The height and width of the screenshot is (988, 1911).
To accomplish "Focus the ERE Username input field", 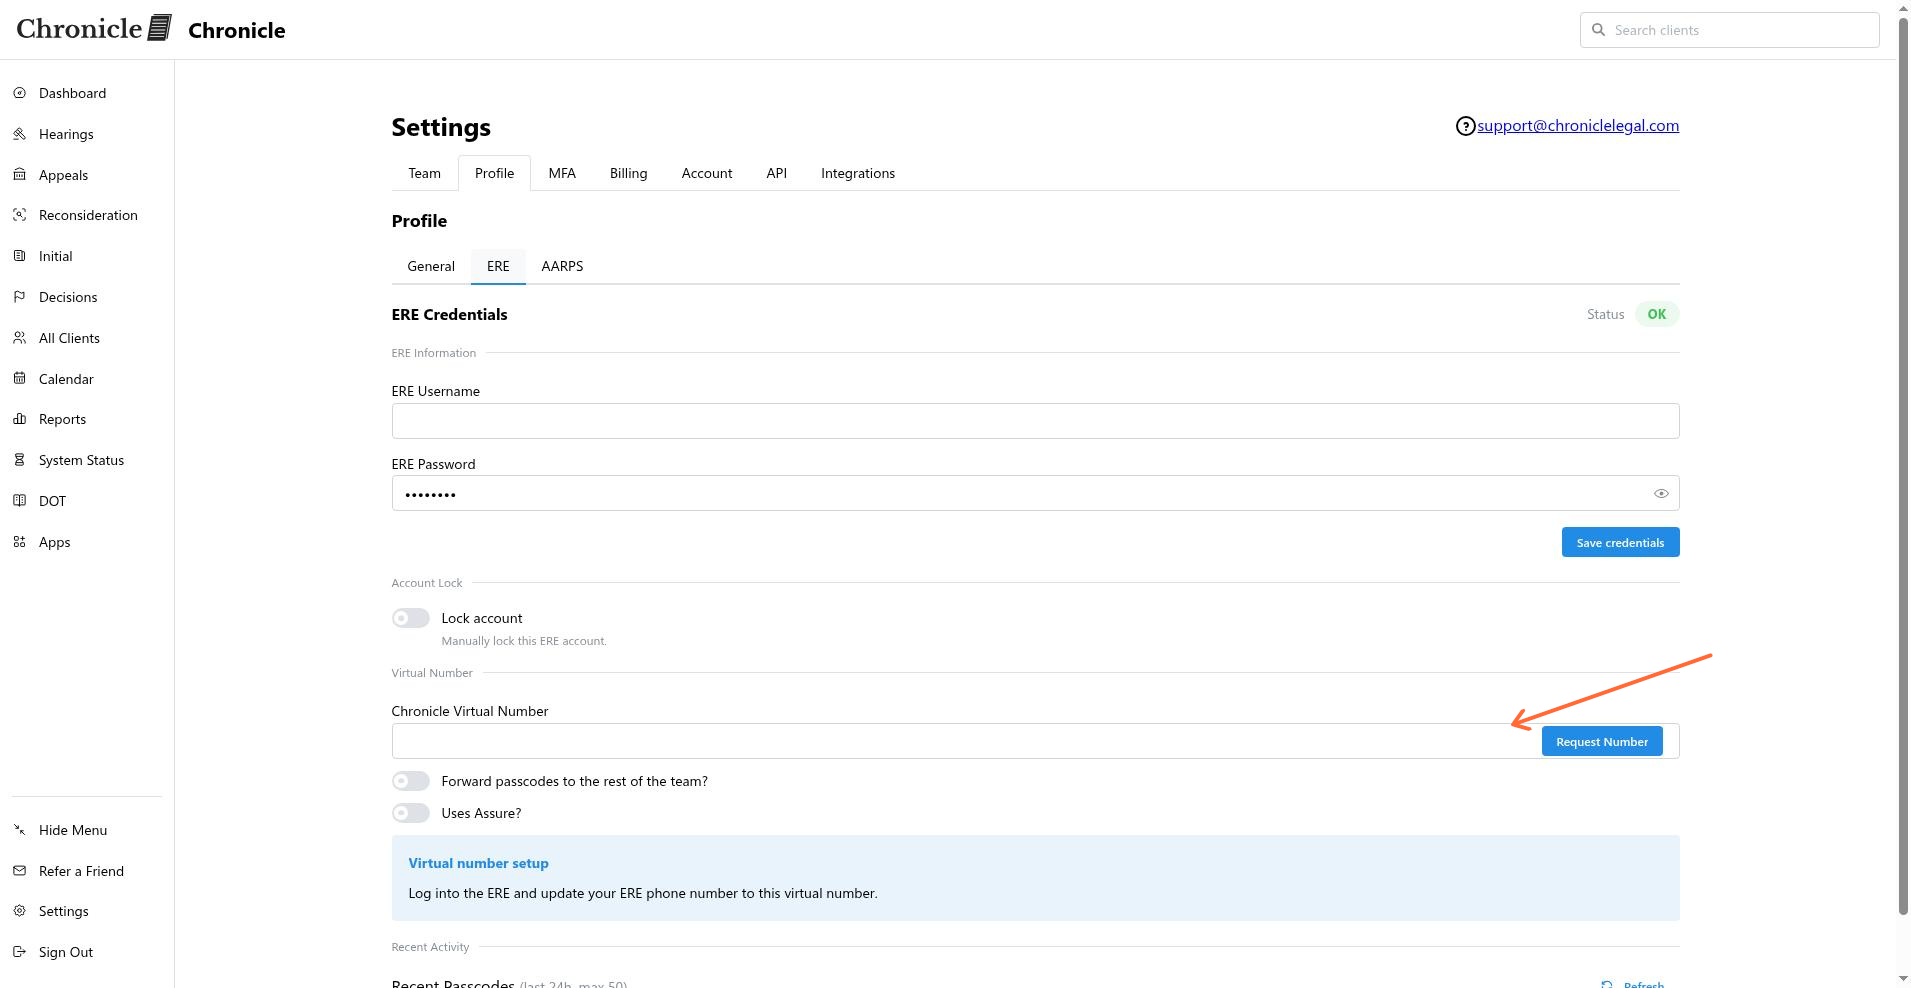I will (1035, 421).
